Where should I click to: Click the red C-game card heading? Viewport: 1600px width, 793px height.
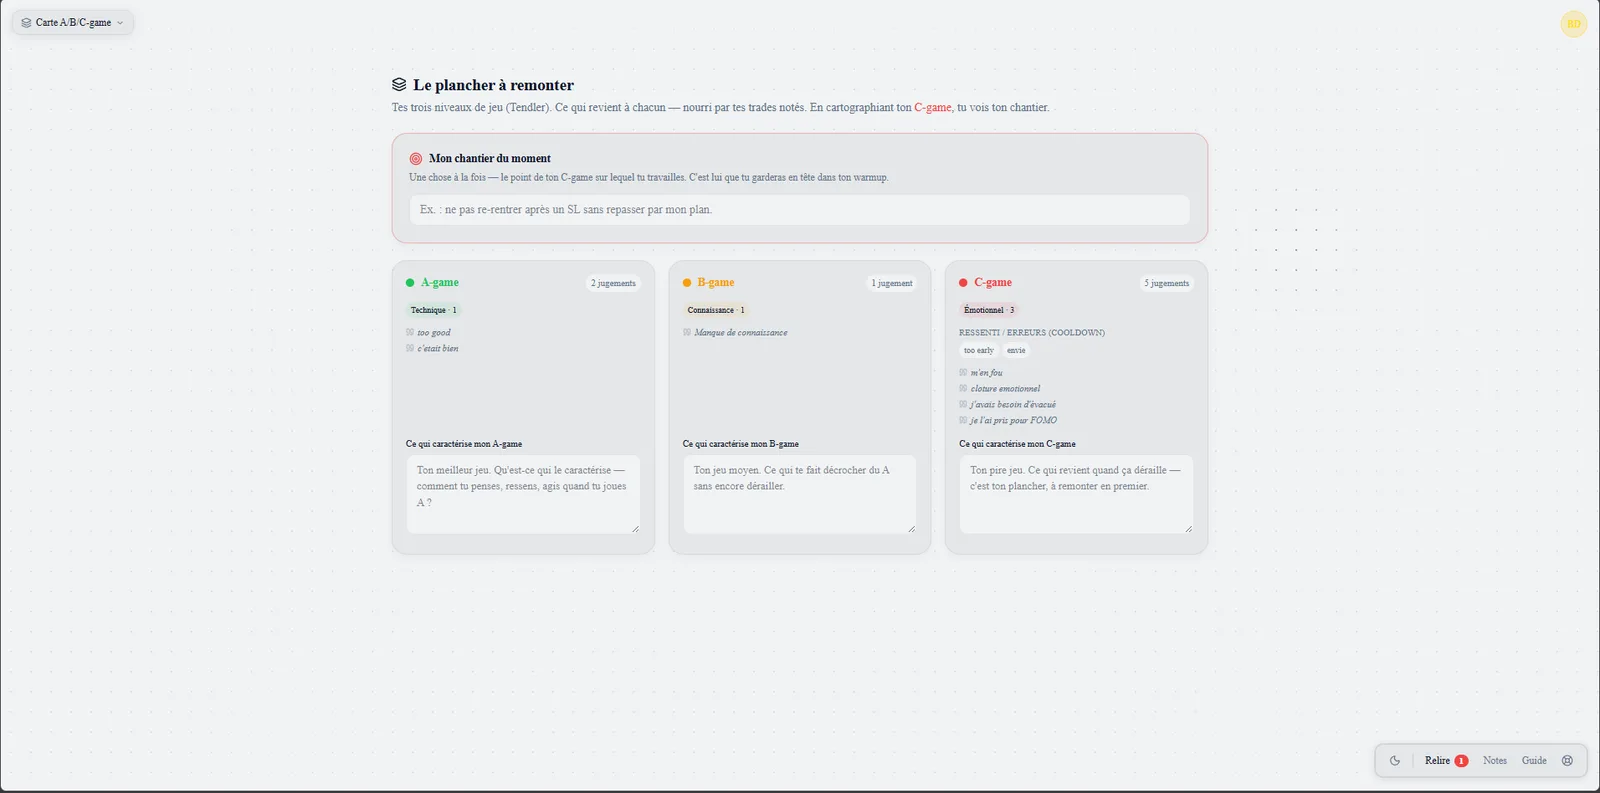tap(993, 283)
